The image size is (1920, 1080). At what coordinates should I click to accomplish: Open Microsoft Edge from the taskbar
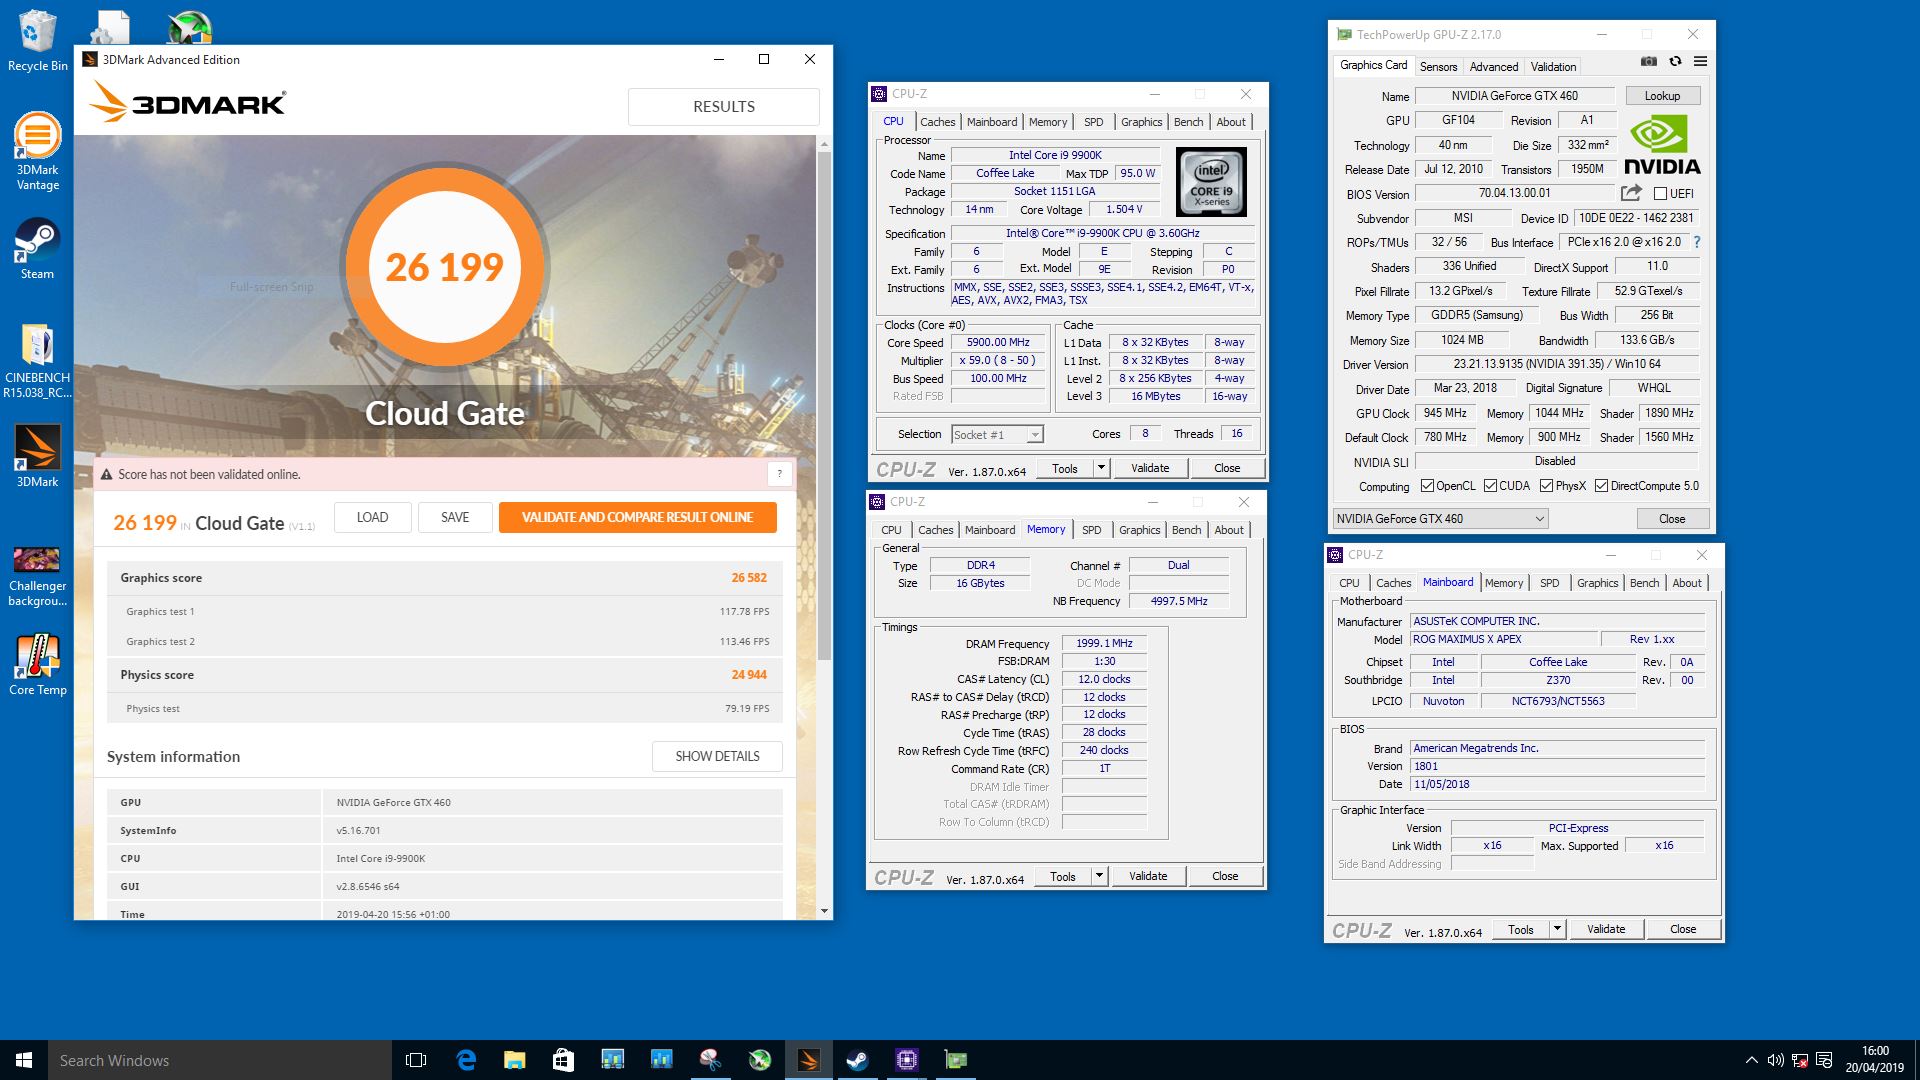coord(466,1060)
